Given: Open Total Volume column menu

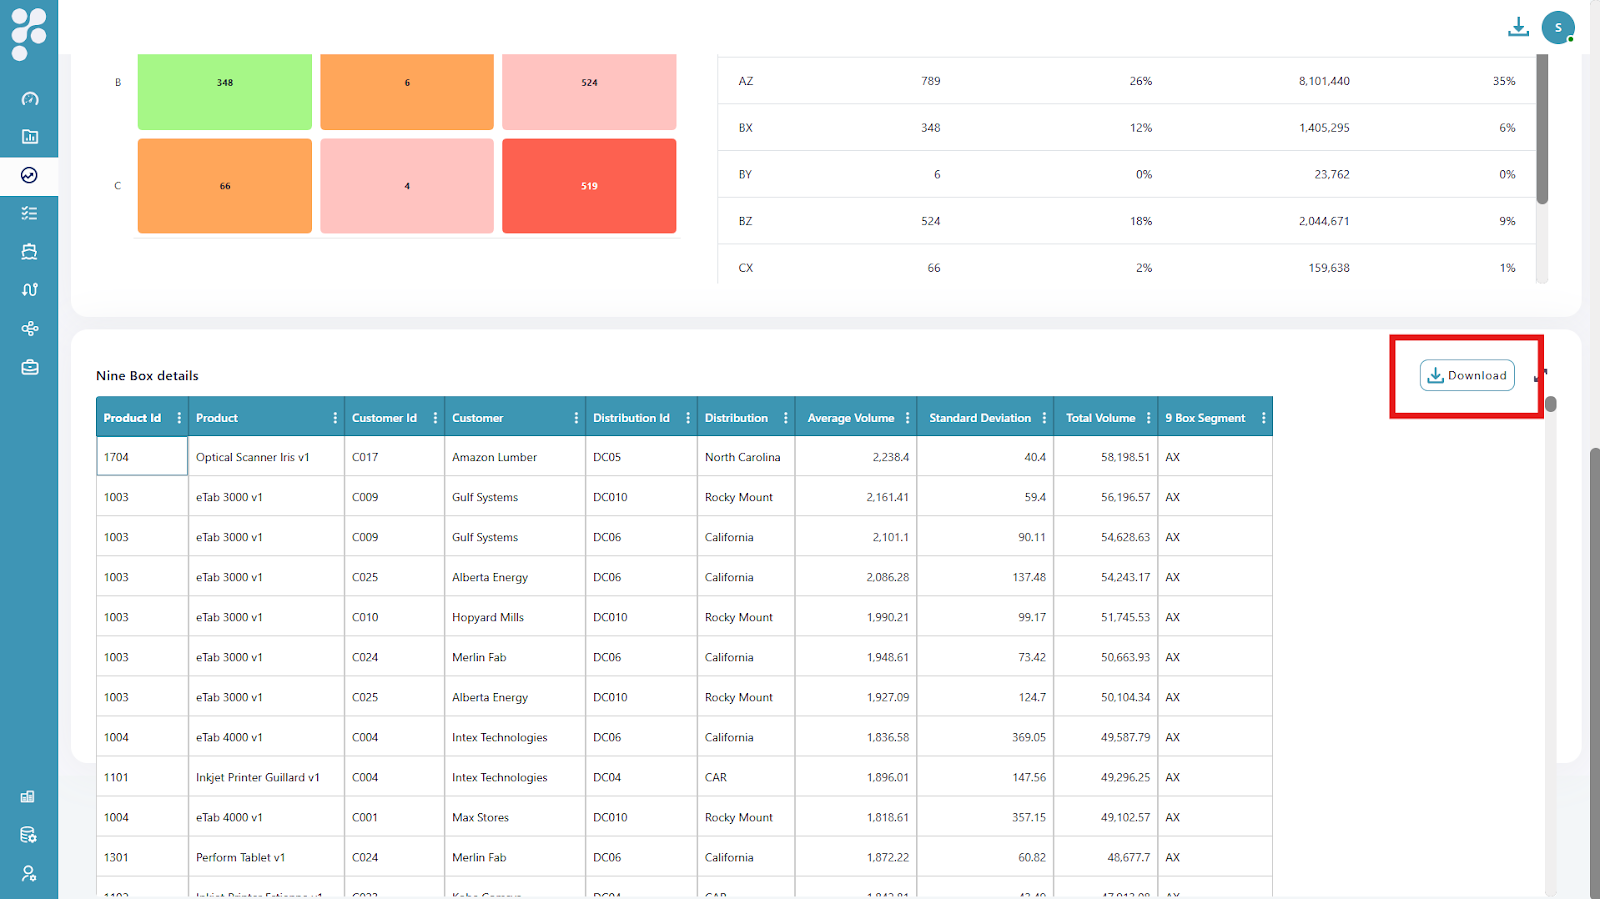Looking at the screenshot, I should click(1148, 418).
